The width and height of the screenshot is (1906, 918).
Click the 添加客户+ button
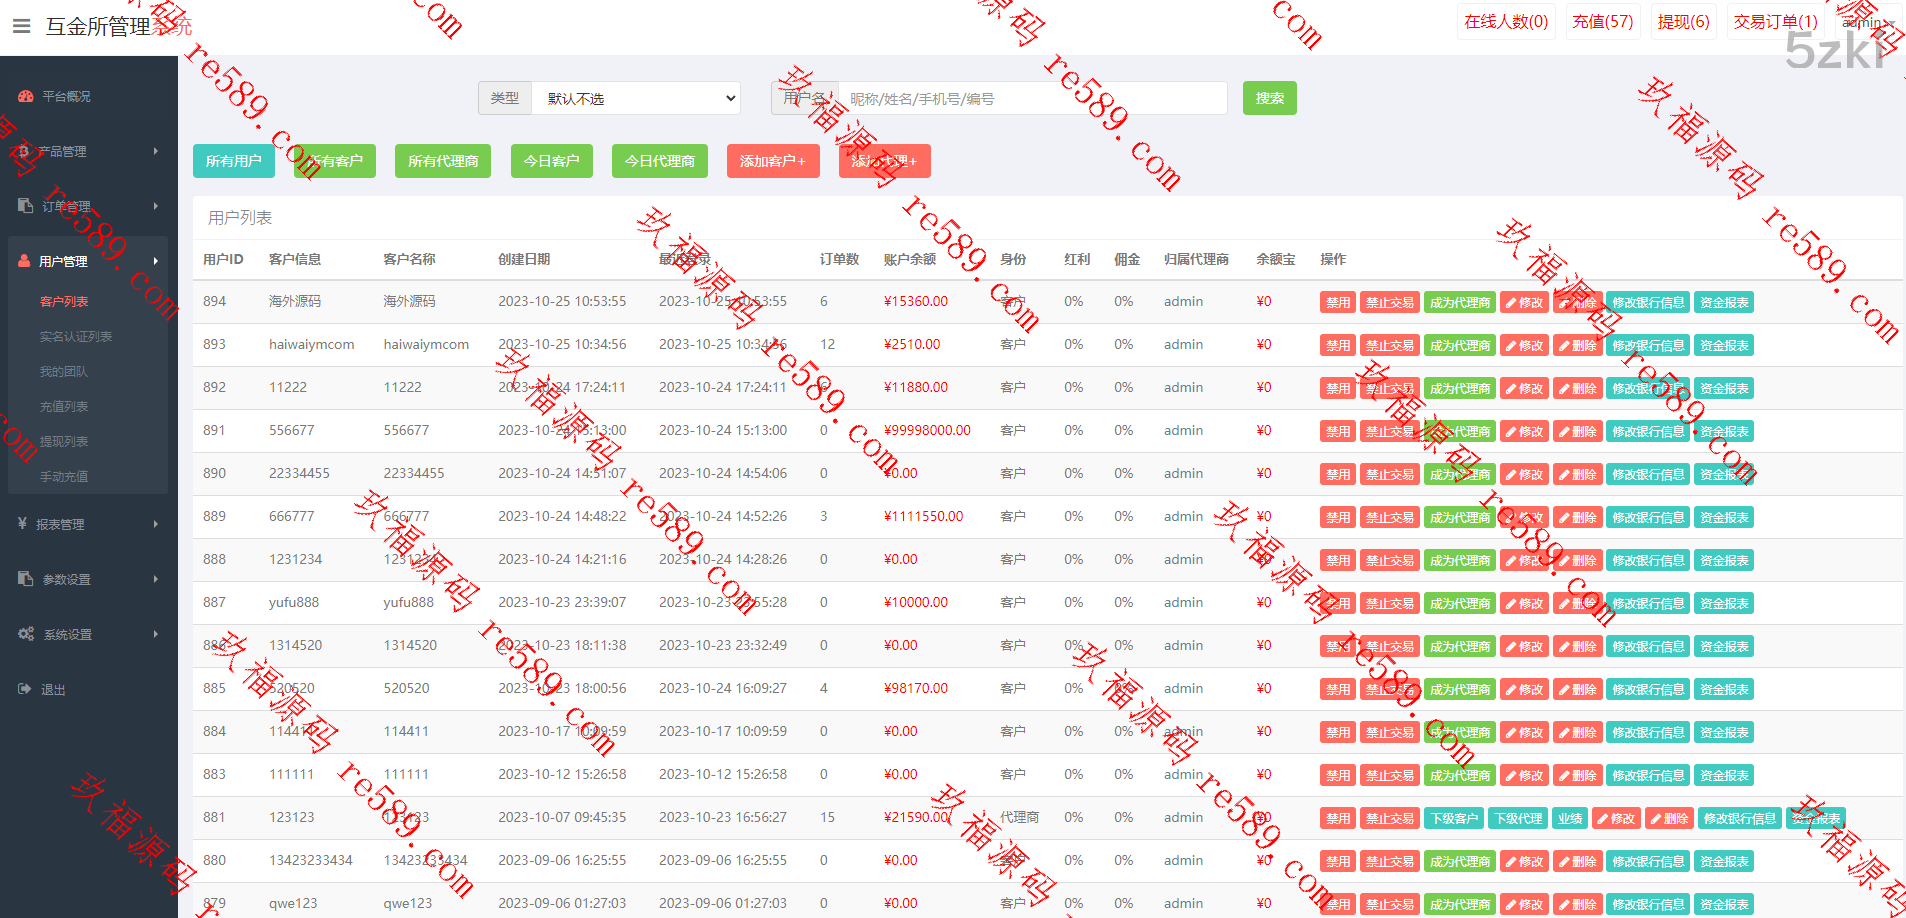pos(773,161)
